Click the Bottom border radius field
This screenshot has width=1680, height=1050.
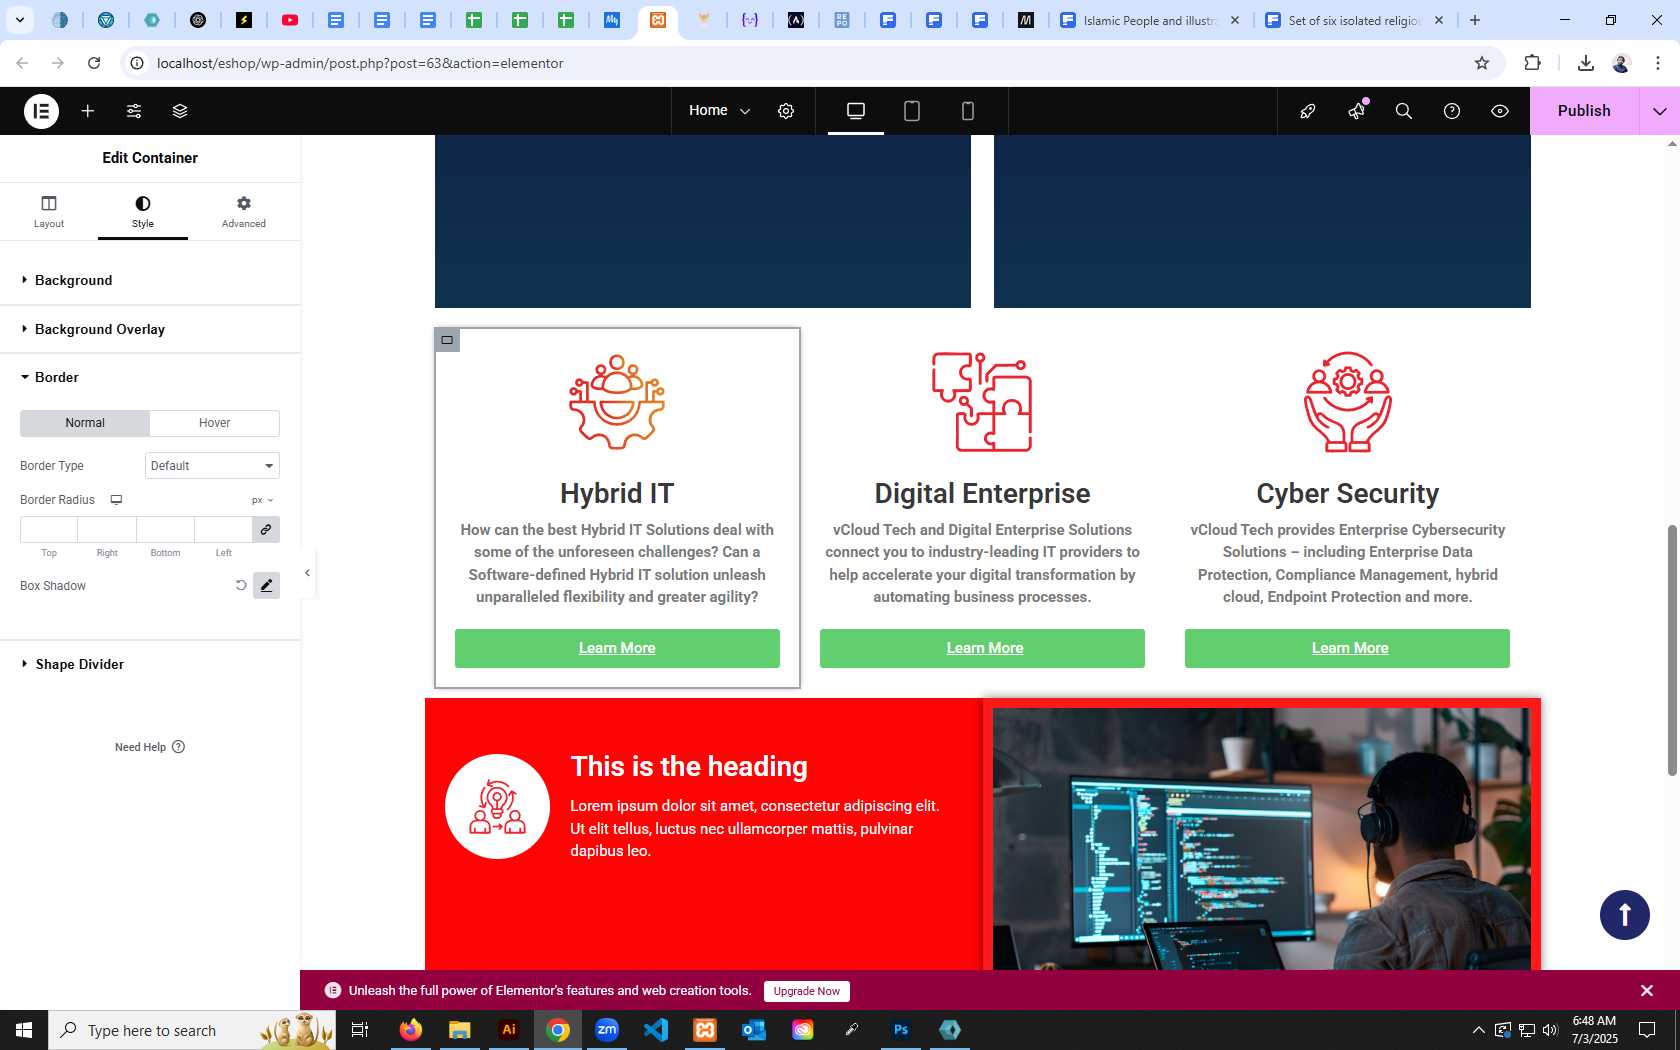(165, 529)
